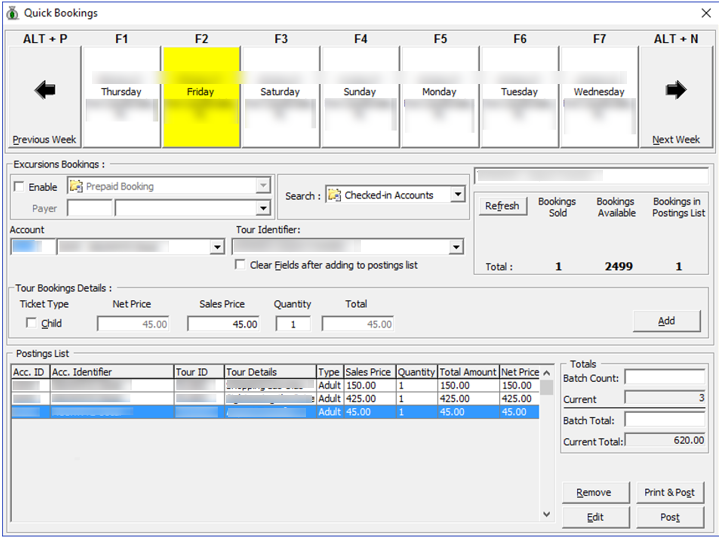
Task: Click the Net Price field
Action: click(x=133, y=324)
